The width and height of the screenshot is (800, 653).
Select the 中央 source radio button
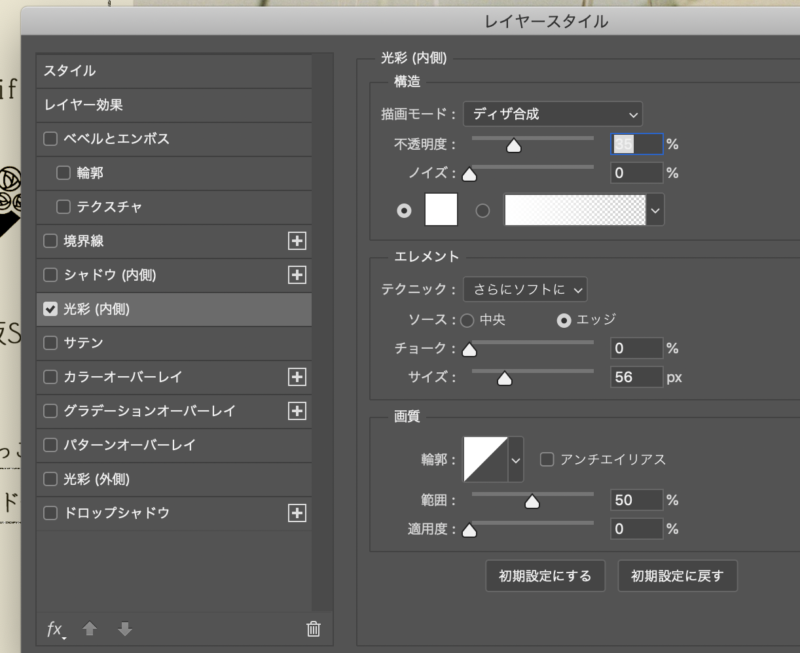(x=467, y=320)
